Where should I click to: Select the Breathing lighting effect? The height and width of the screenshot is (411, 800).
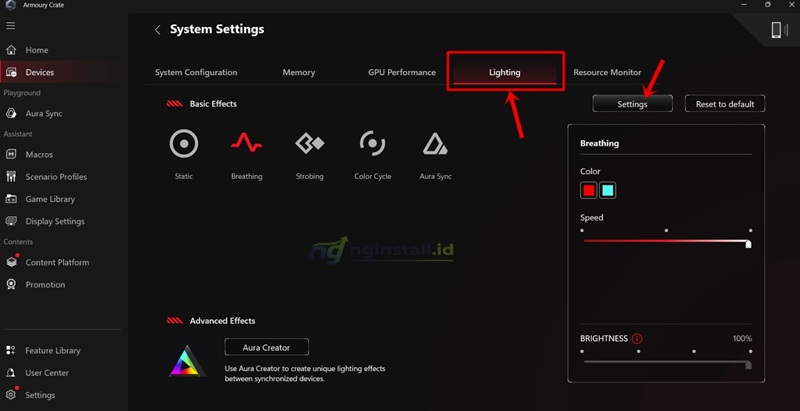(x=246, y=143)
